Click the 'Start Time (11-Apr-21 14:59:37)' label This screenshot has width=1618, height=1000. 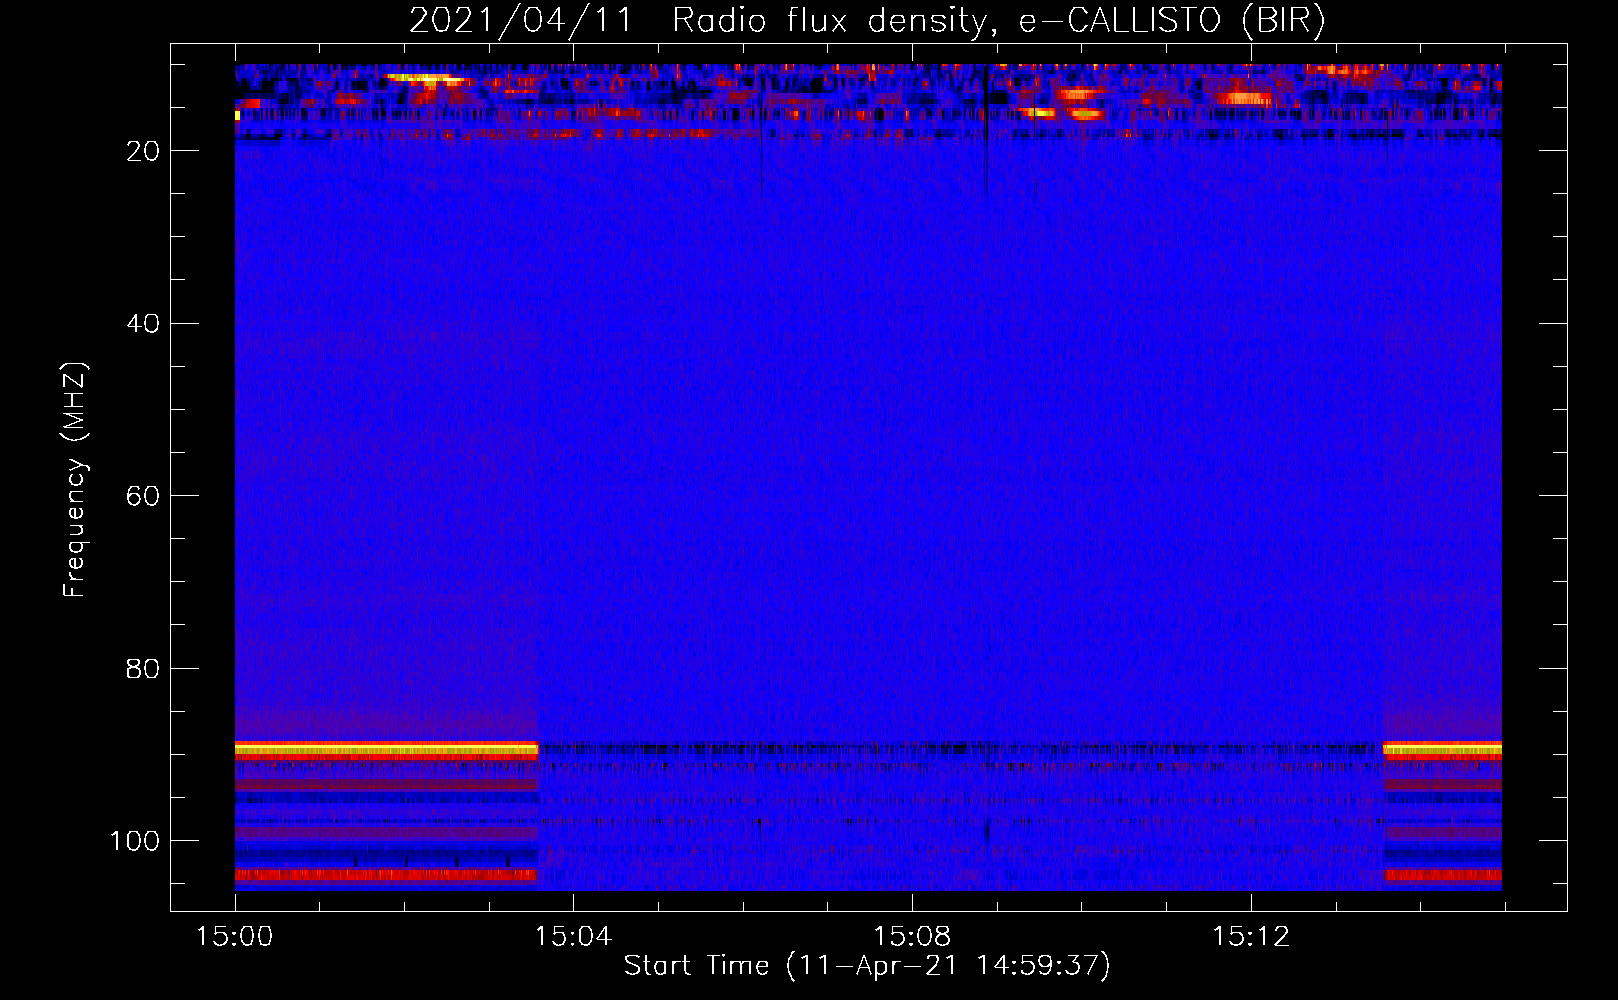pos(867,966)
